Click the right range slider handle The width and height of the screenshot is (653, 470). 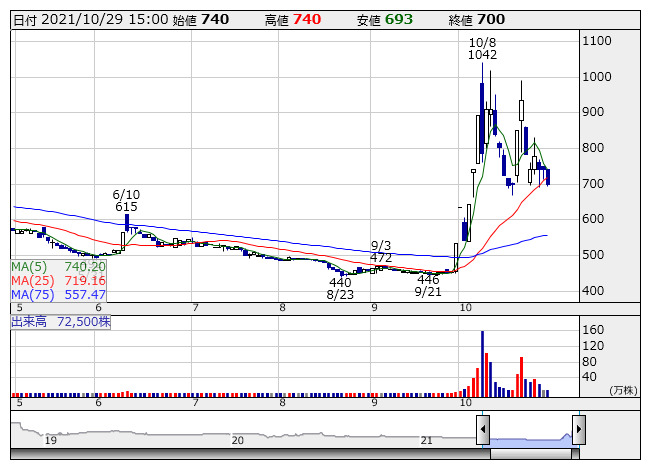click(x=578, y=430)
